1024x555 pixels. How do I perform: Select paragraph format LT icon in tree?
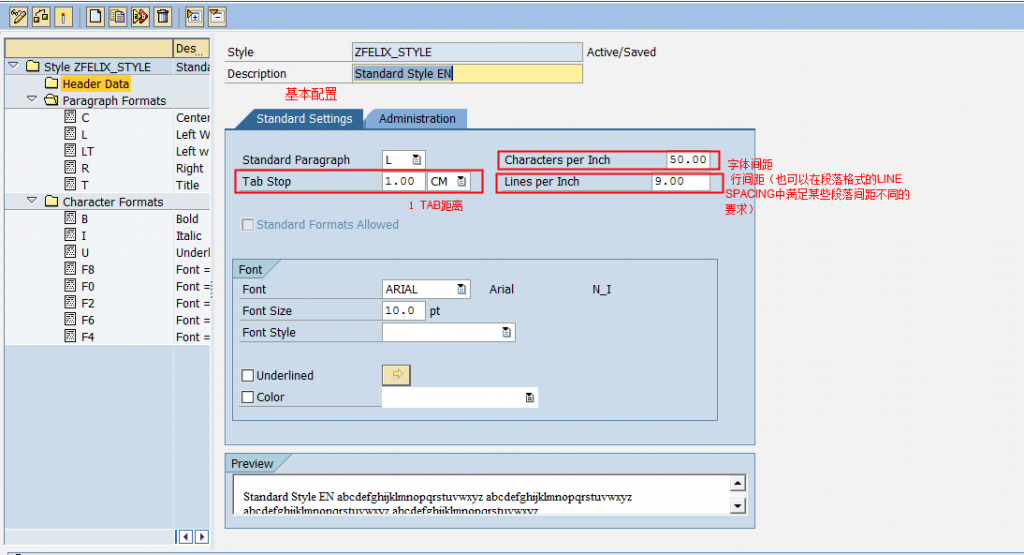pos(71,151)
